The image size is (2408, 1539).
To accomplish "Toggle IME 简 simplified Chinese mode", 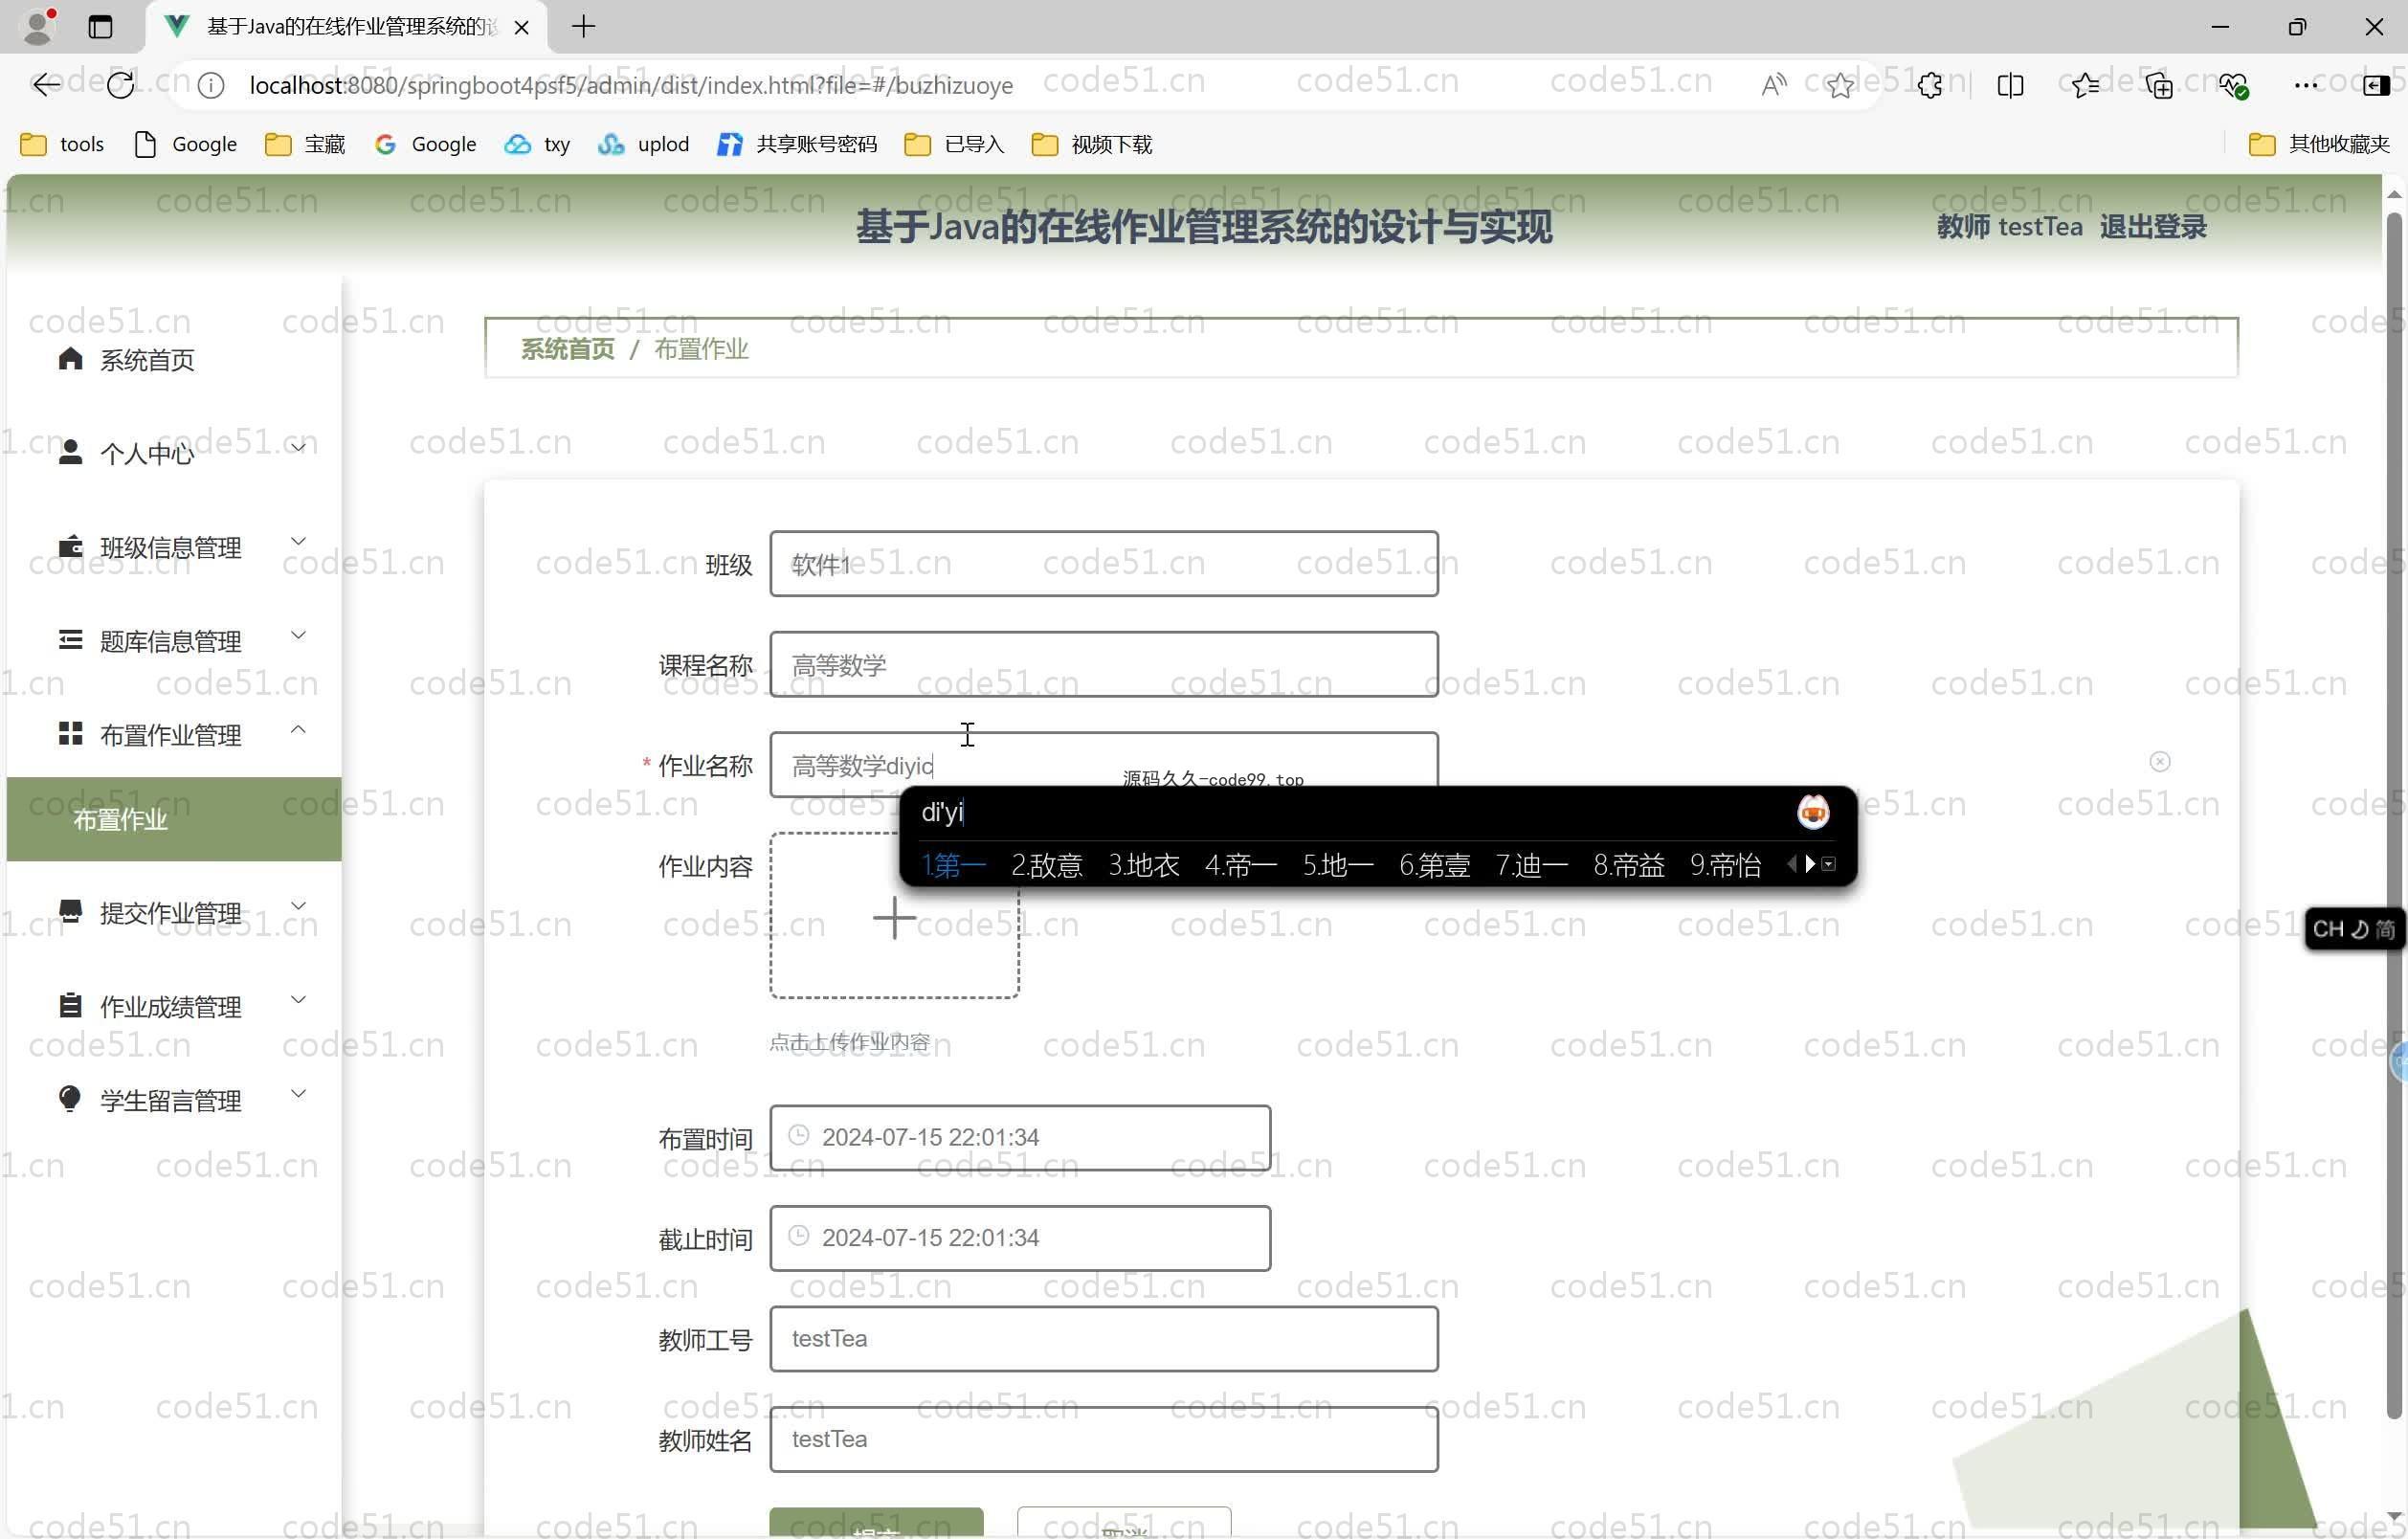I will click(x=2385, y=929).
